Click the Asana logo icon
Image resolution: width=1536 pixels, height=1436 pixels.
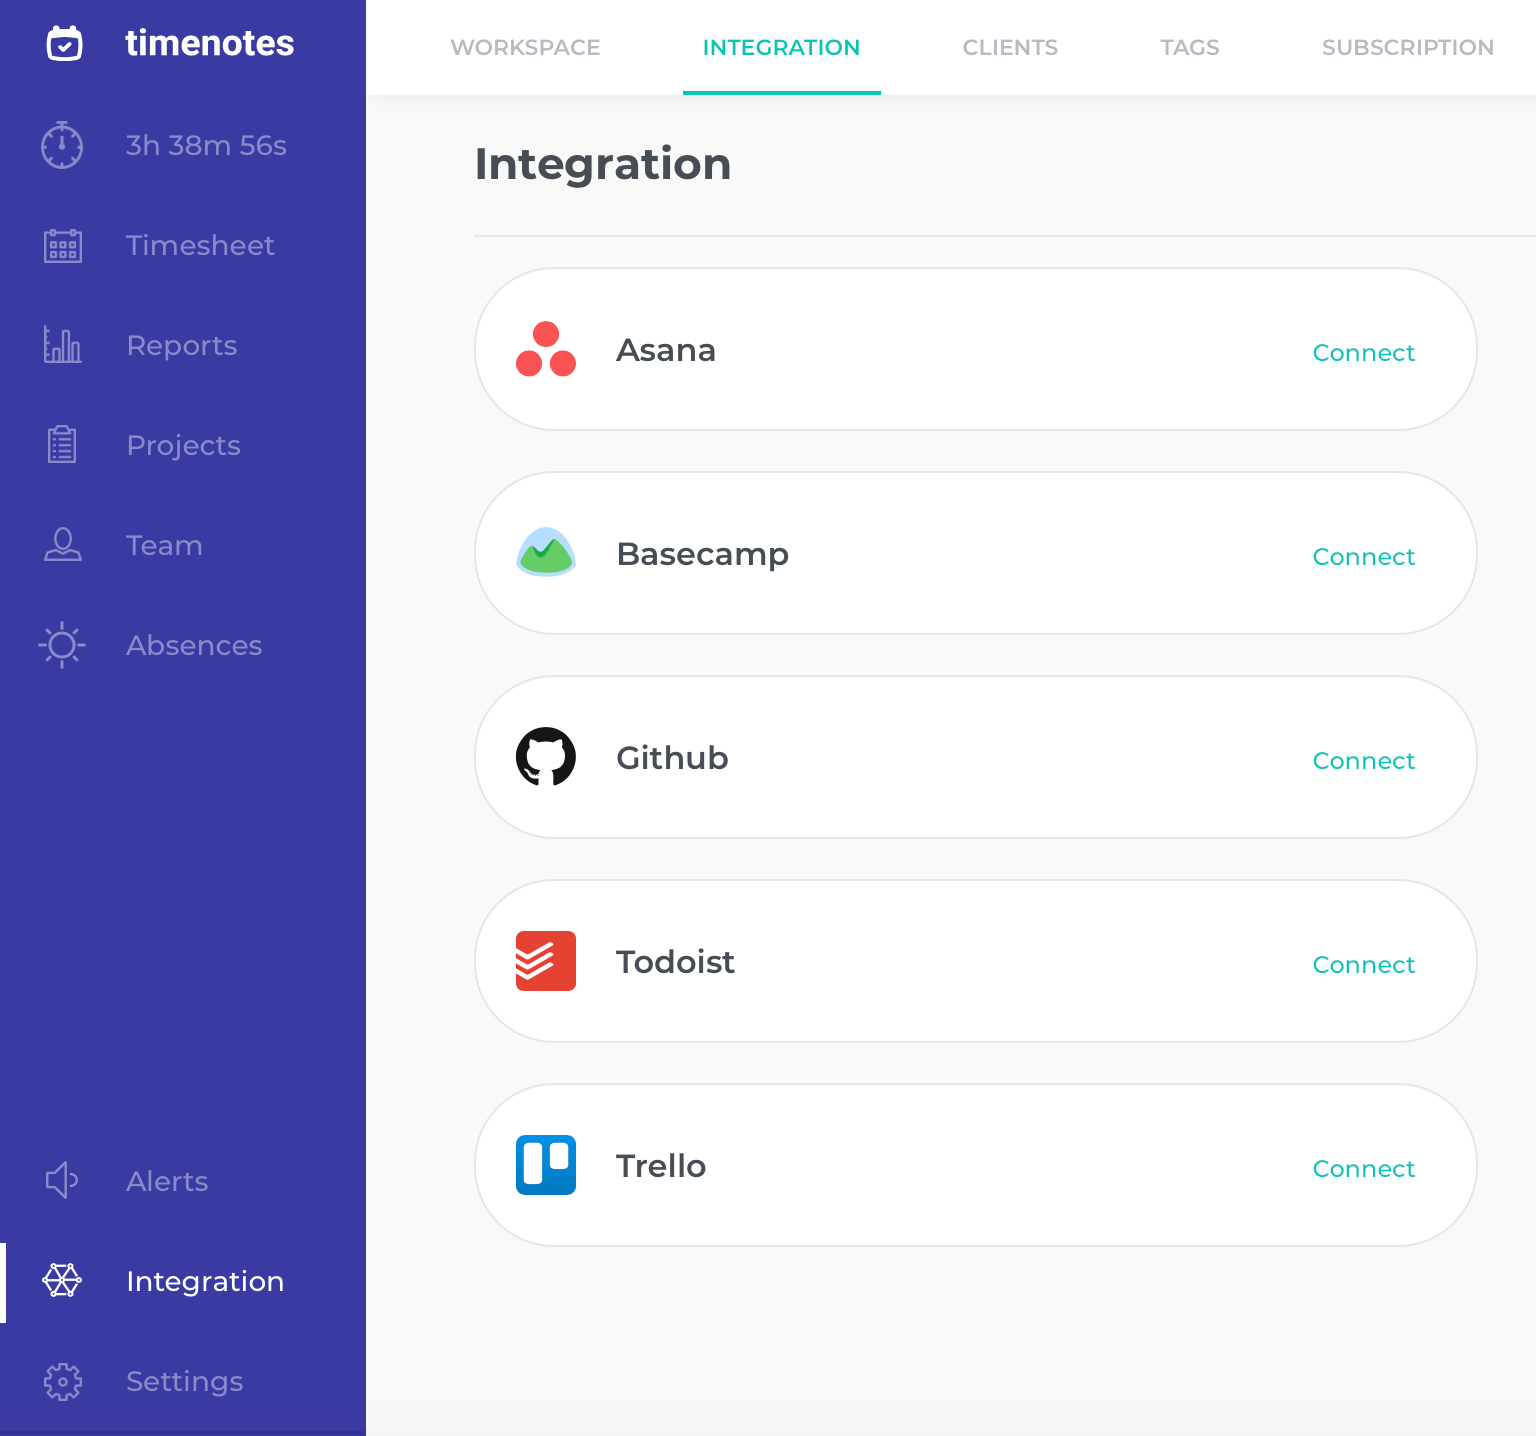pyautogui.click(x=546, y=349)
